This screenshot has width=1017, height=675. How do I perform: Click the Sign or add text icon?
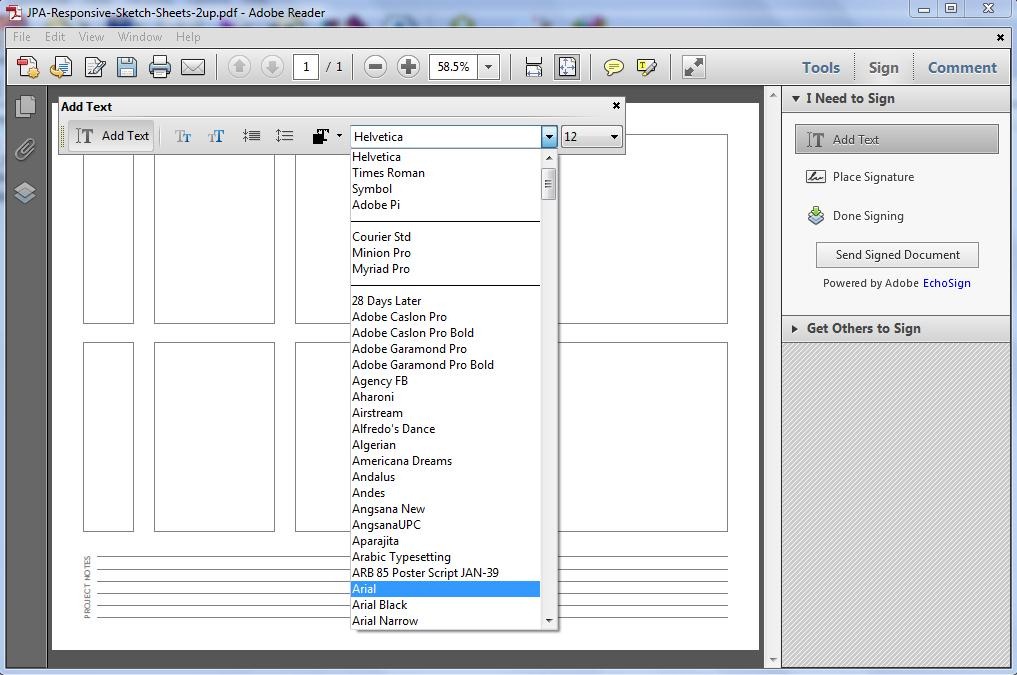click(95, 67)
